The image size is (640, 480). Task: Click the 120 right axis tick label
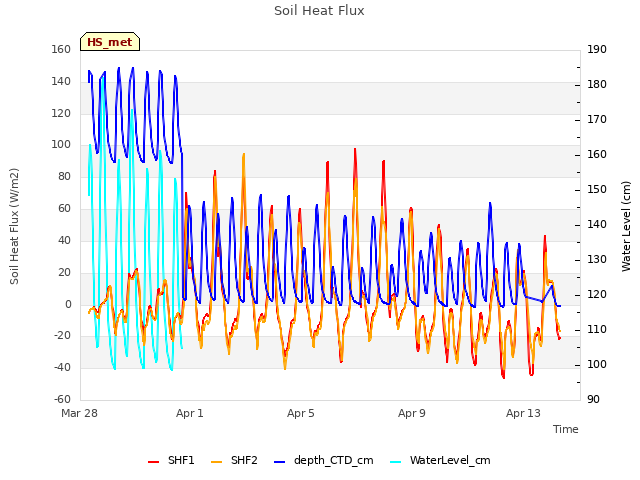597,294
